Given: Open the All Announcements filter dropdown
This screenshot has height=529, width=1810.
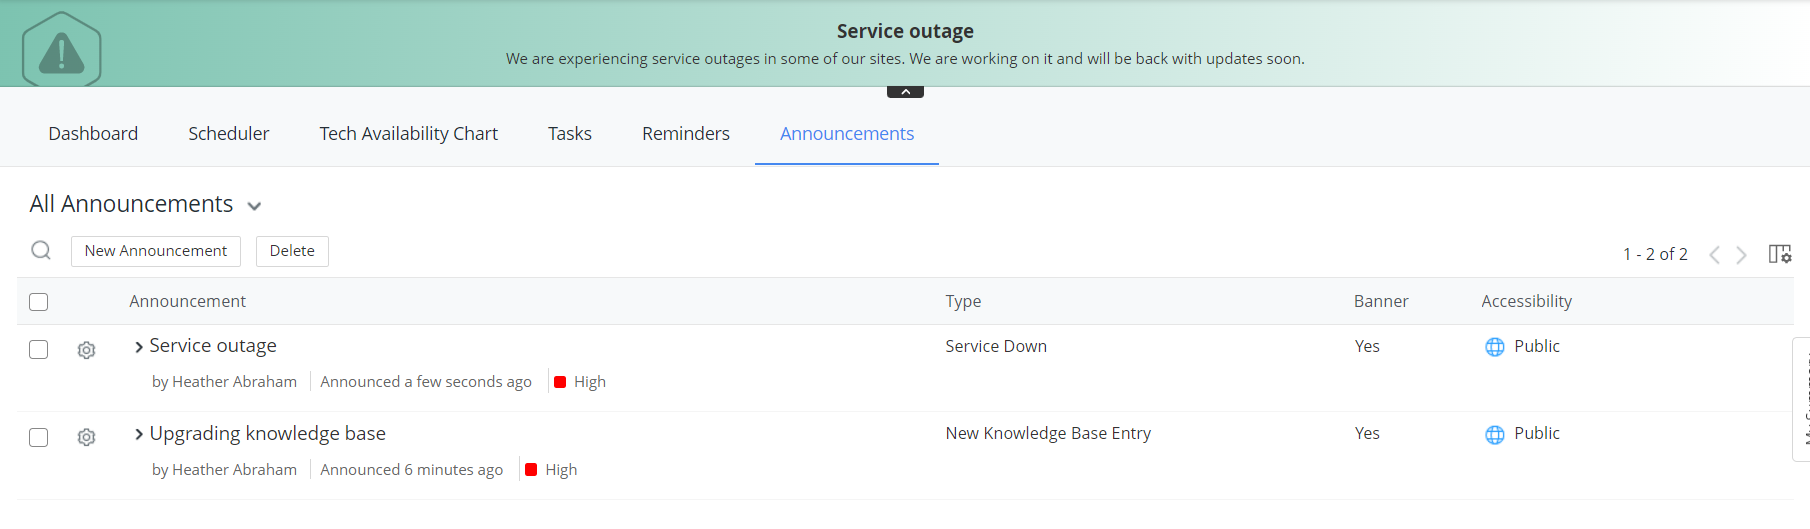Looking at the screenshot, I should coord(254,206).
